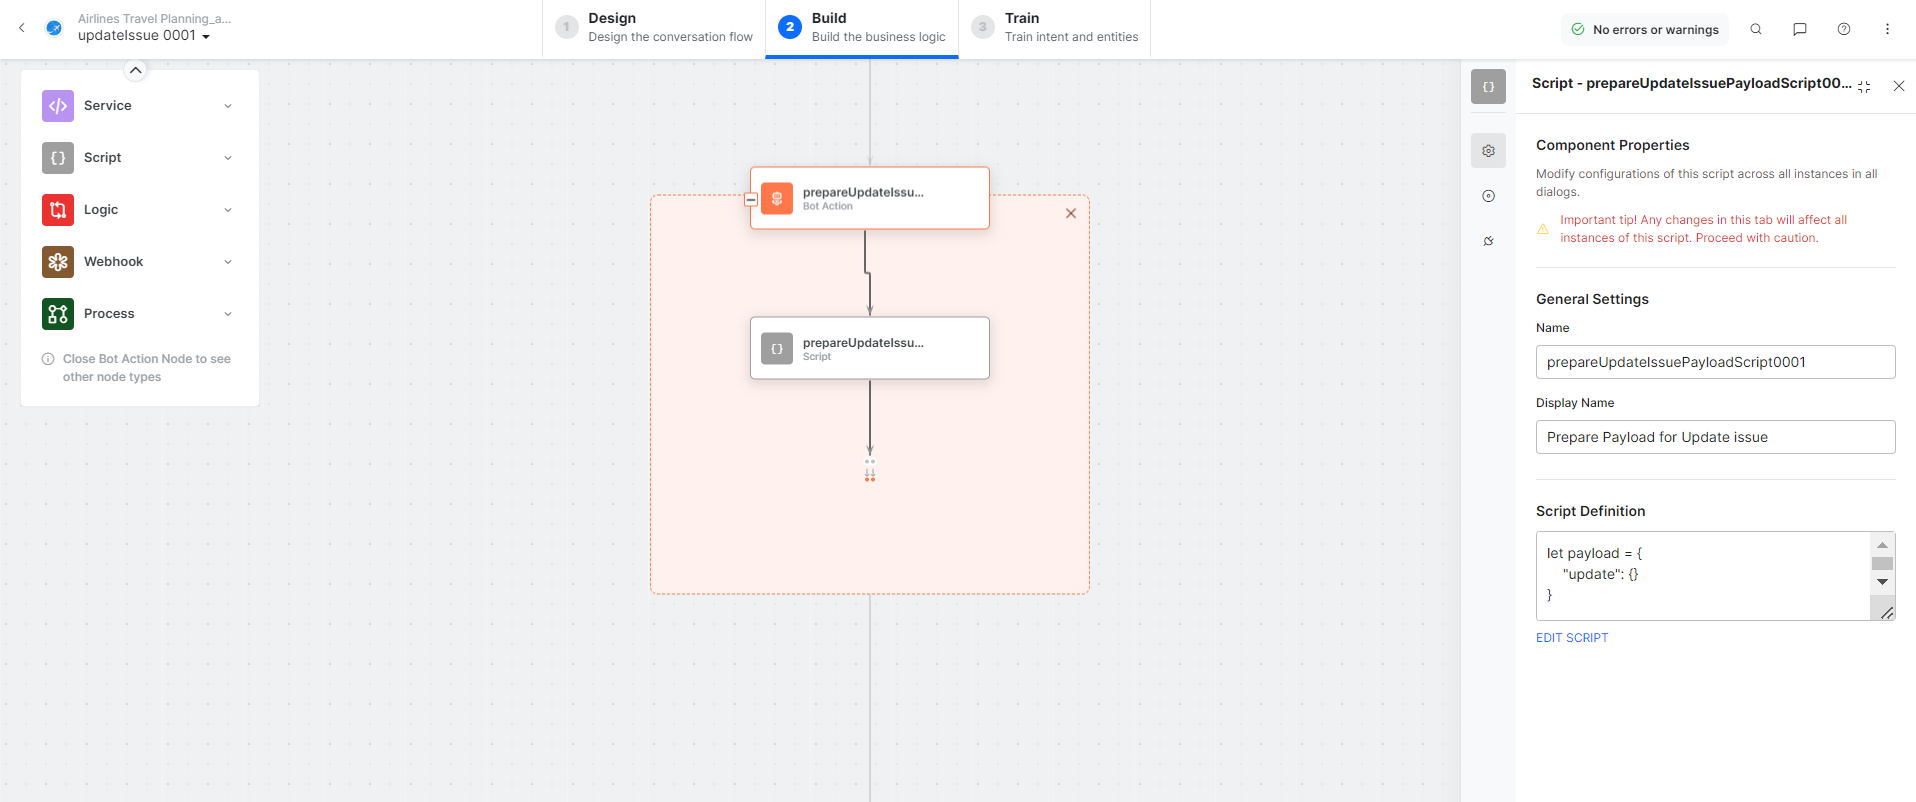Screen dimensions: 1916x802
Task: Open the three-dot more options menu
Action: (1887, 29)
